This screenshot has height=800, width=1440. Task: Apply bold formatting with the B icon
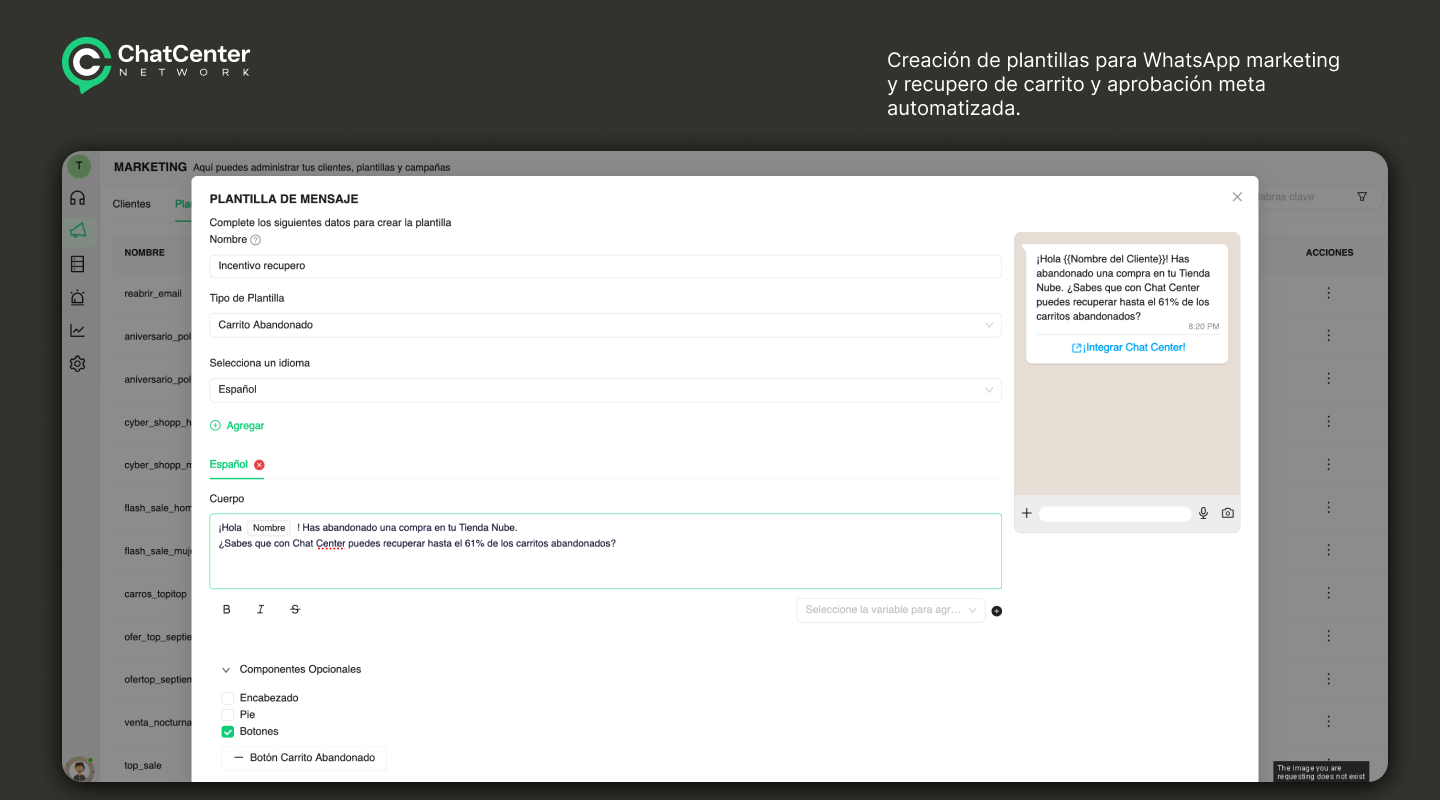click(227, 609)
